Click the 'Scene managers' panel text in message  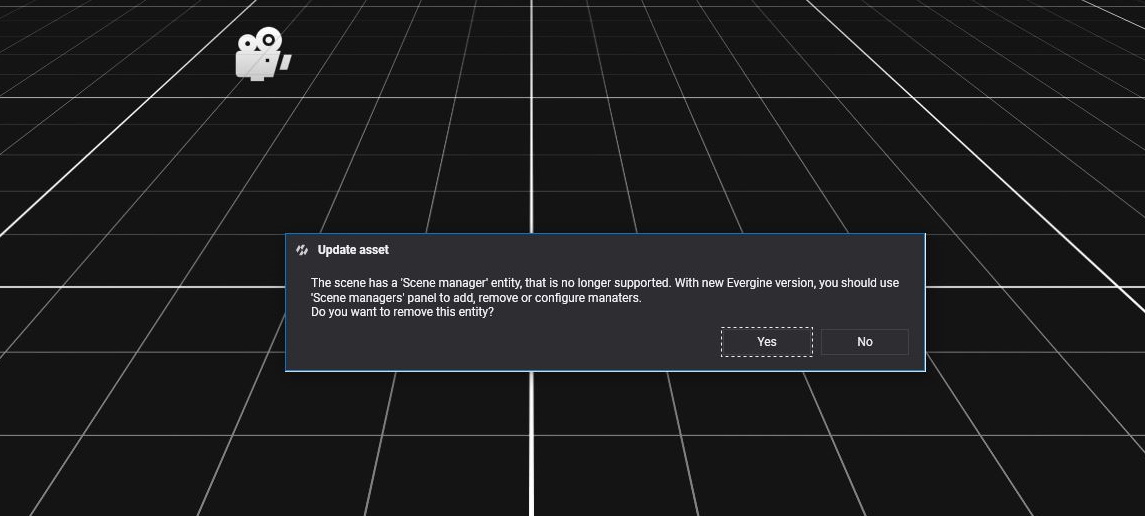[354, 298]
